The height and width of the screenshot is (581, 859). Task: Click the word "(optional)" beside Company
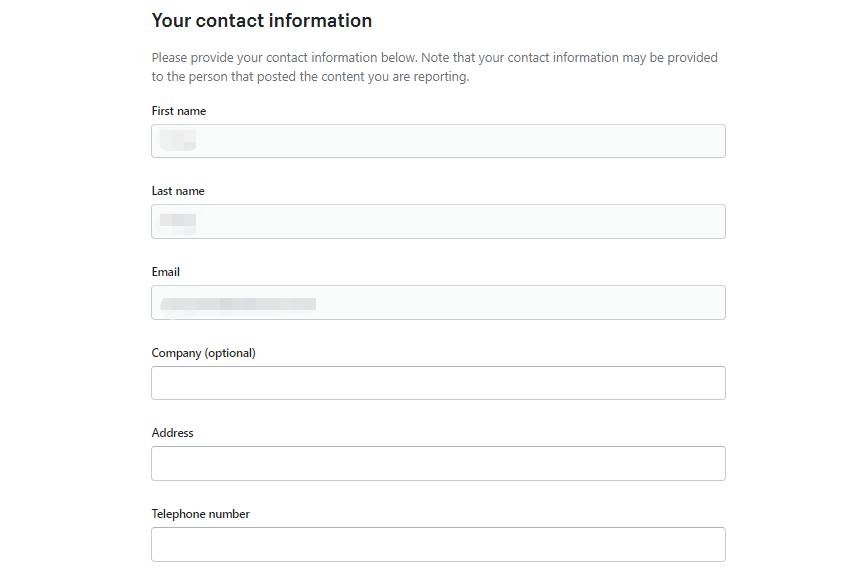pos(230,353)
